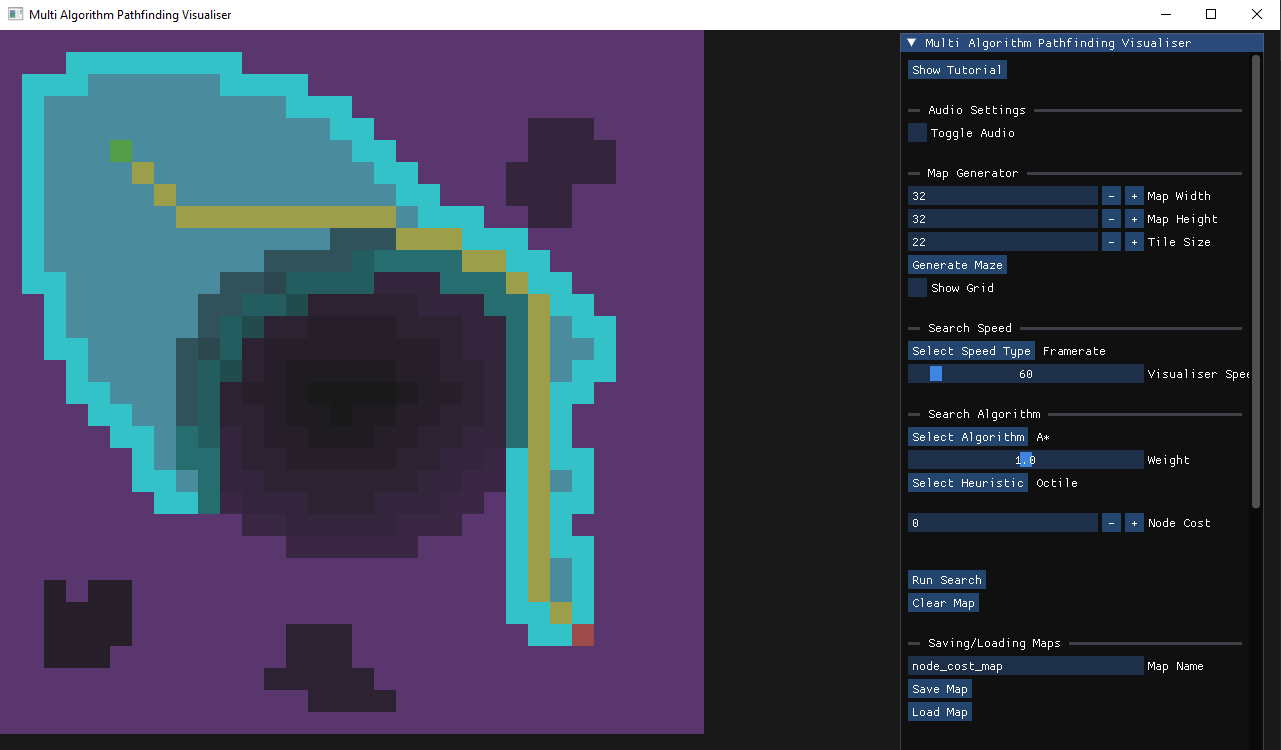Image resolution: width=1281 pixels, height=750 pixels.
Task: Decrease Node Cost with minus button
Action: tap(1111, 523)
